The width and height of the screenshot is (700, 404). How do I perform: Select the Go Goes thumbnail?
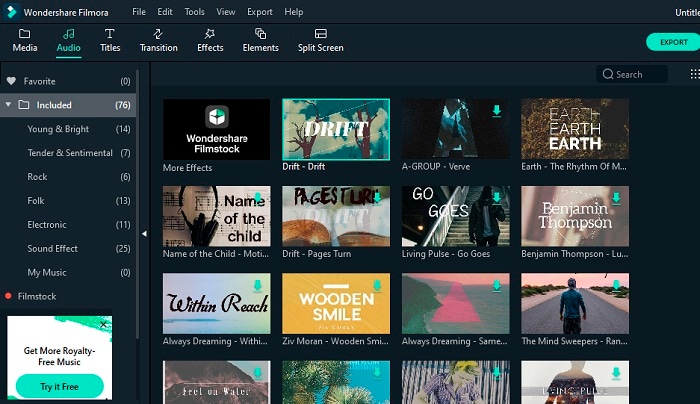pyautogui.click(x=455, y=216)
